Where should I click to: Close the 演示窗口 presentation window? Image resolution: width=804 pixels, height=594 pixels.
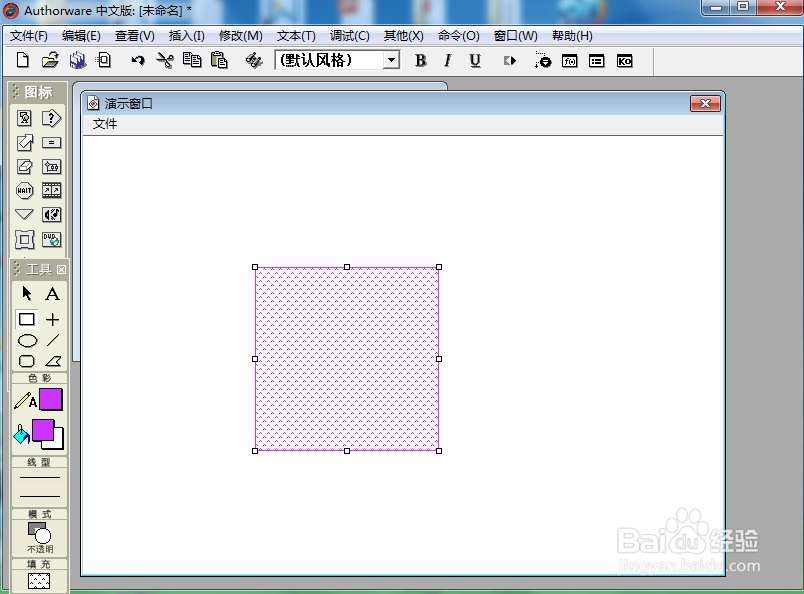point(705,104)
